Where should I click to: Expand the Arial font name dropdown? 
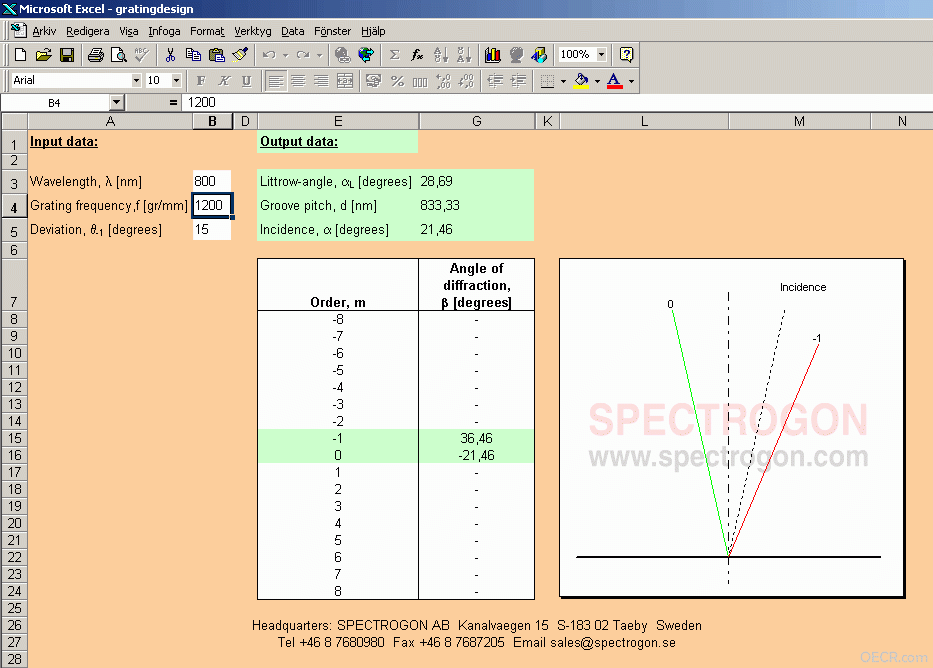pos(136,80)
